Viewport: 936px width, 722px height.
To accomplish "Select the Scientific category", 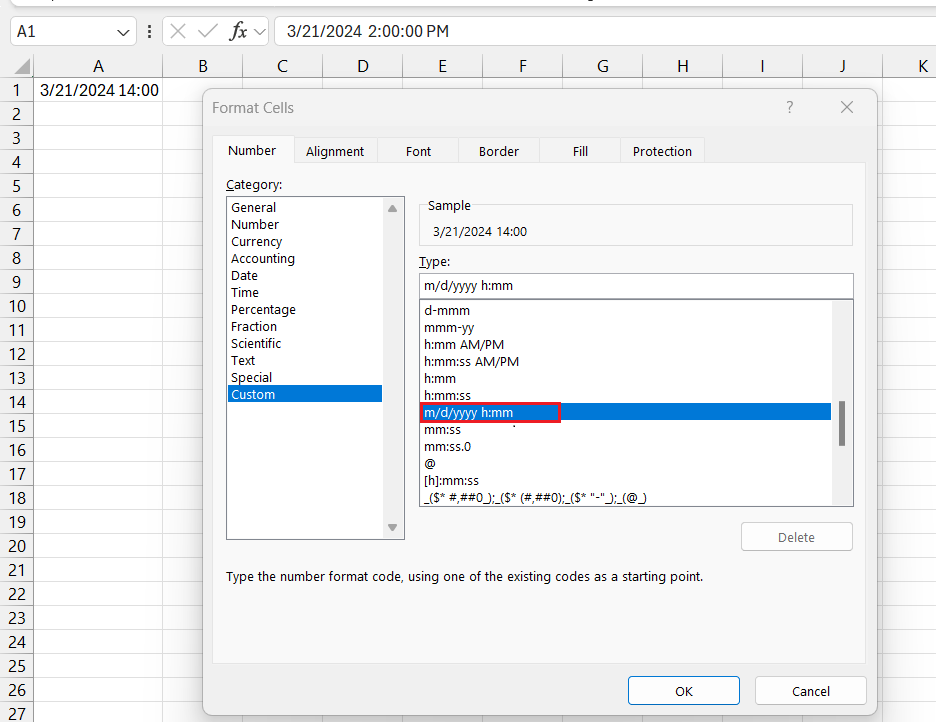I will (305, 344).
